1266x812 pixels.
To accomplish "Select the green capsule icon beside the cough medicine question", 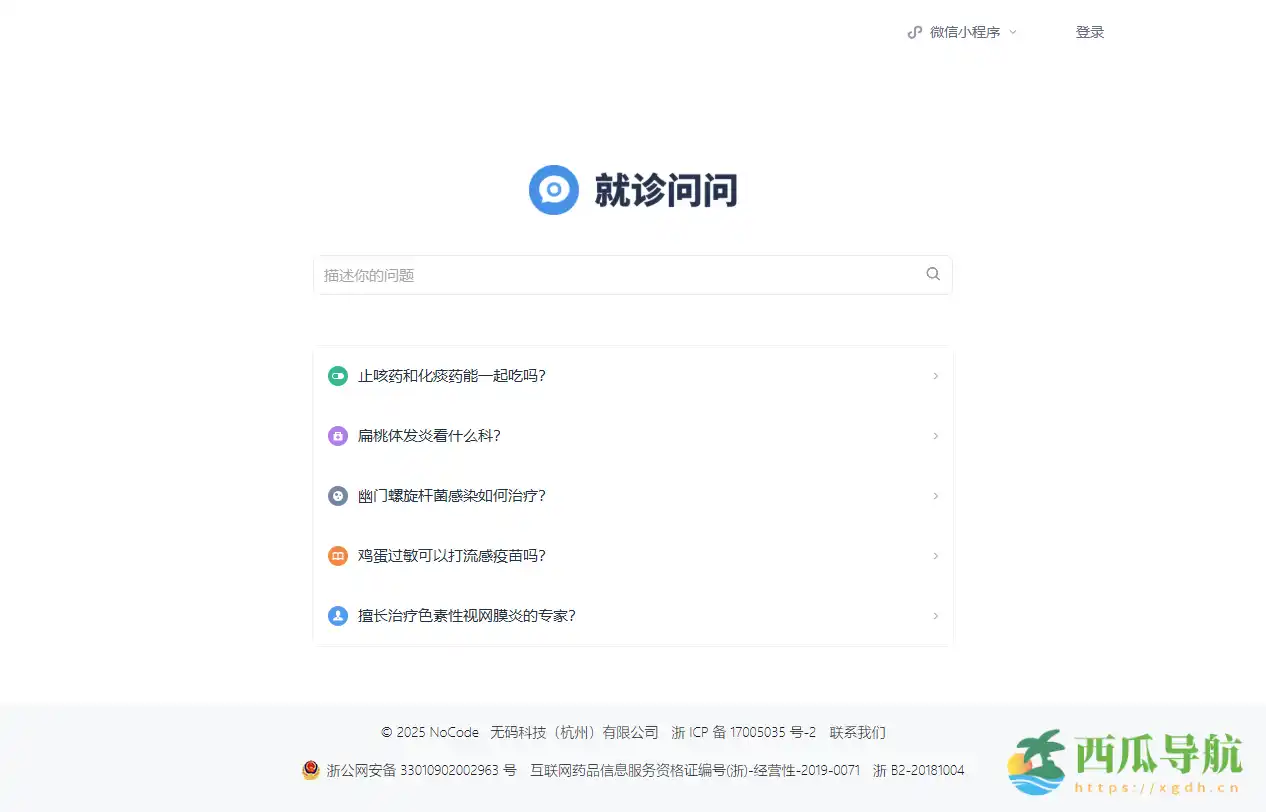I will [x=337, y=376].
